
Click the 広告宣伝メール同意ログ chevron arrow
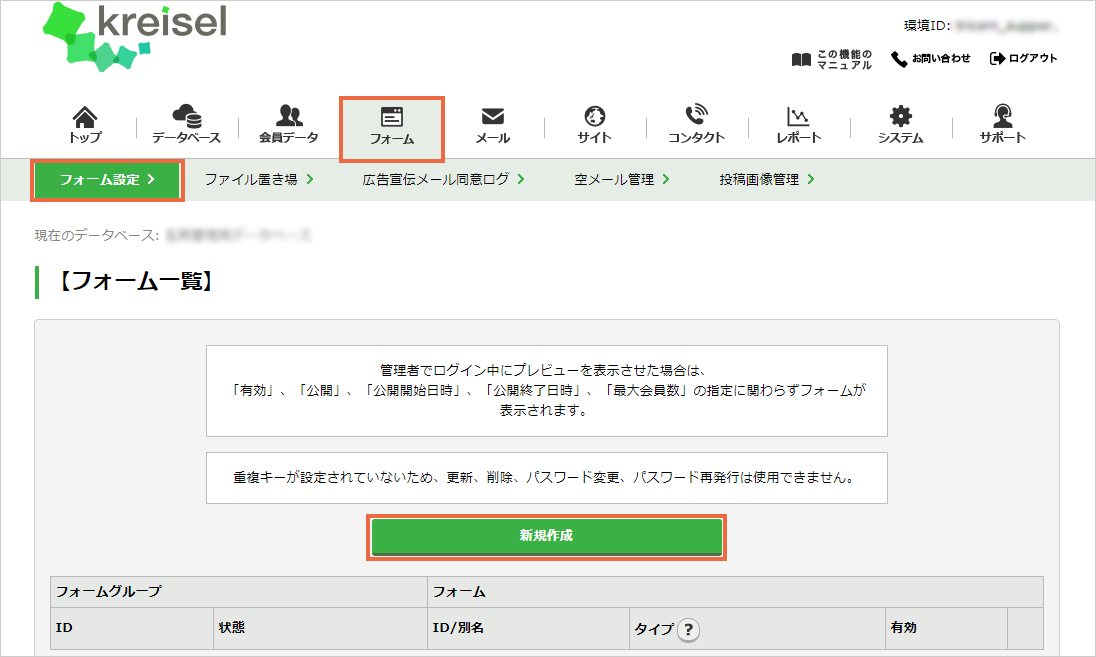[x=521, y=180]
